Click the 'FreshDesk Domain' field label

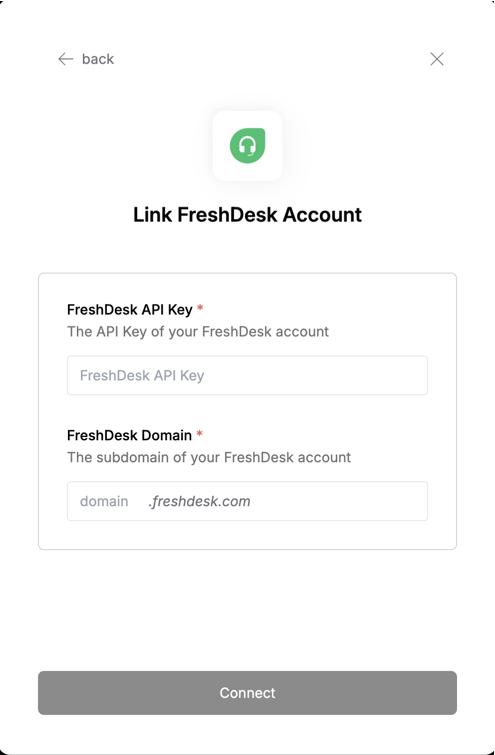[129, 435]
